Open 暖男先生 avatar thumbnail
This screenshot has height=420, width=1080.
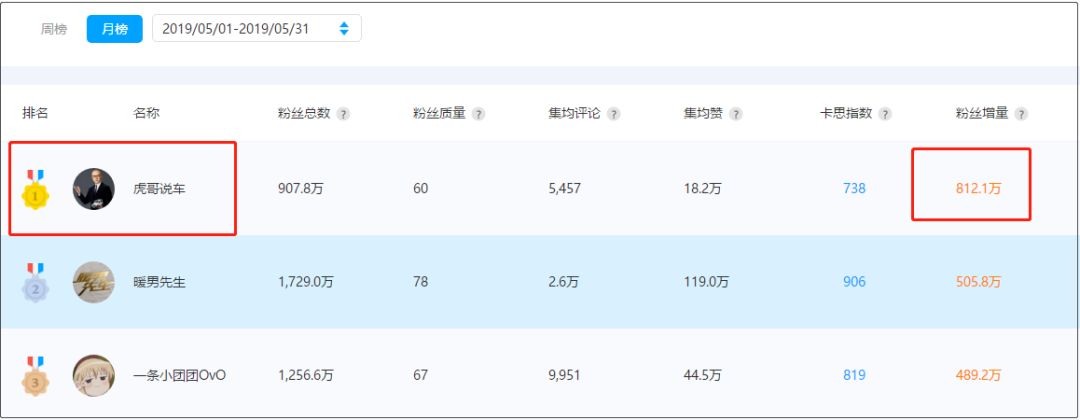[94, 282]
